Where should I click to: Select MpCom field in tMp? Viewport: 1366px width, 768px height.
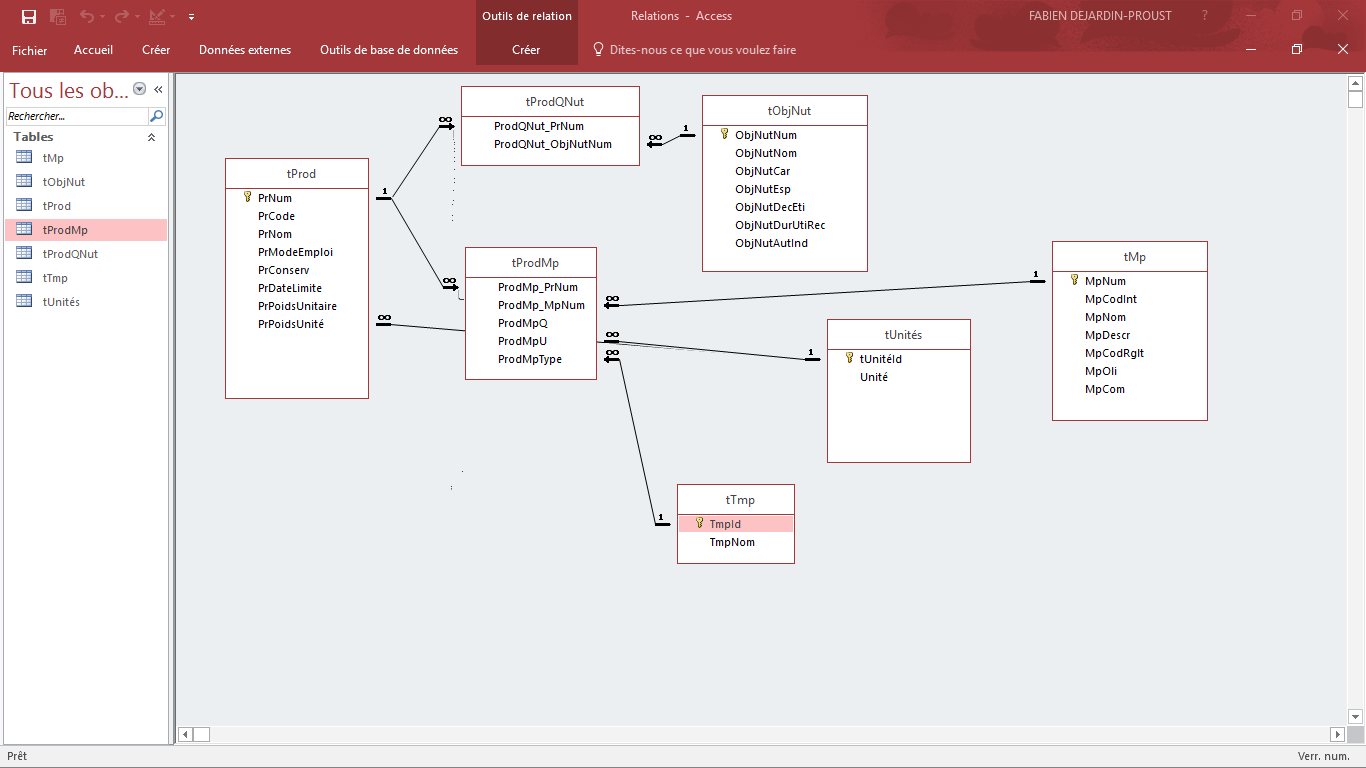point(1105,389)
